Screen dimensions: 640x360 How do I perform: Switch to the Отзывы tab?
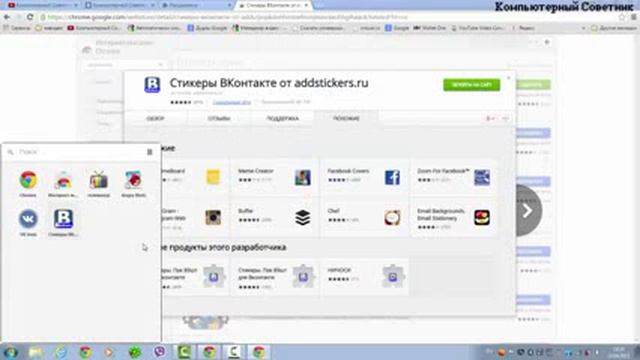point(219,118)
